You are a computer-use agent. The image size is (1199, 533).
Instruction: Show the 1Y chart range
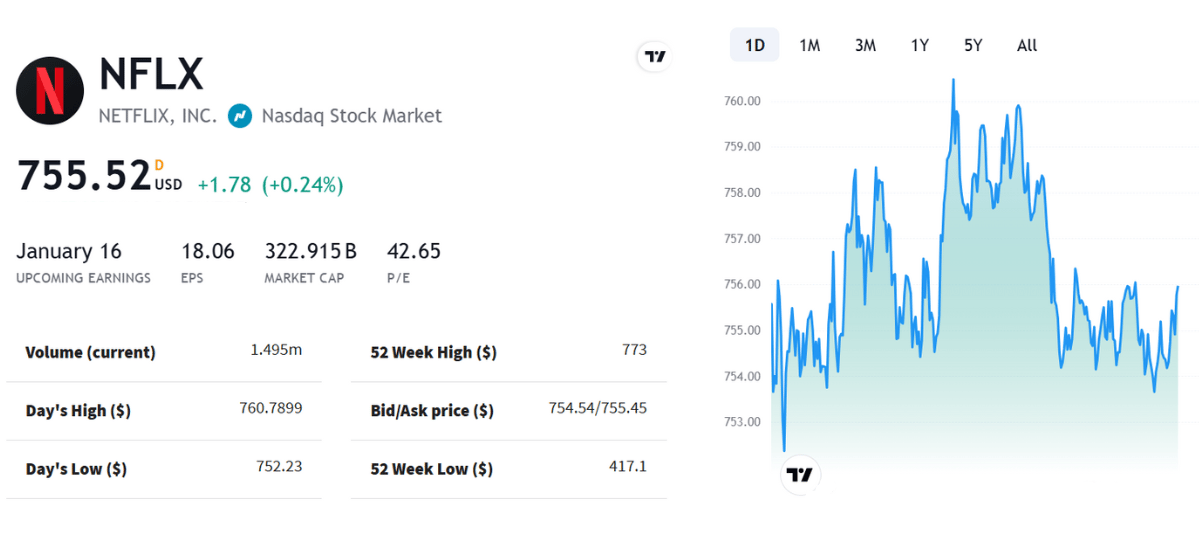[x=919, y=45]
